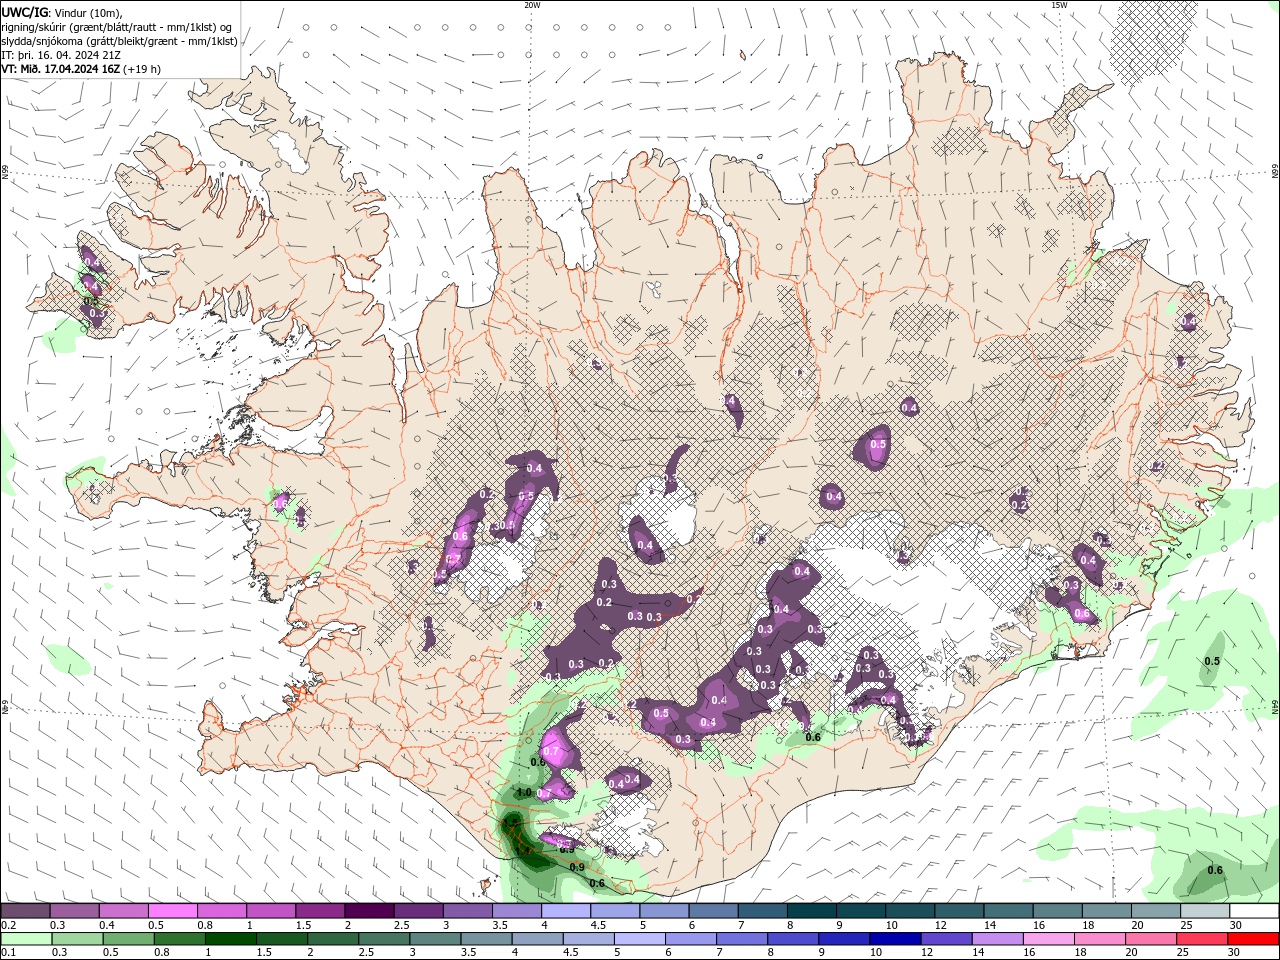Click the '0.9' rain value near the south coast
Screen dimensions: 1280x960
point(577,867)
